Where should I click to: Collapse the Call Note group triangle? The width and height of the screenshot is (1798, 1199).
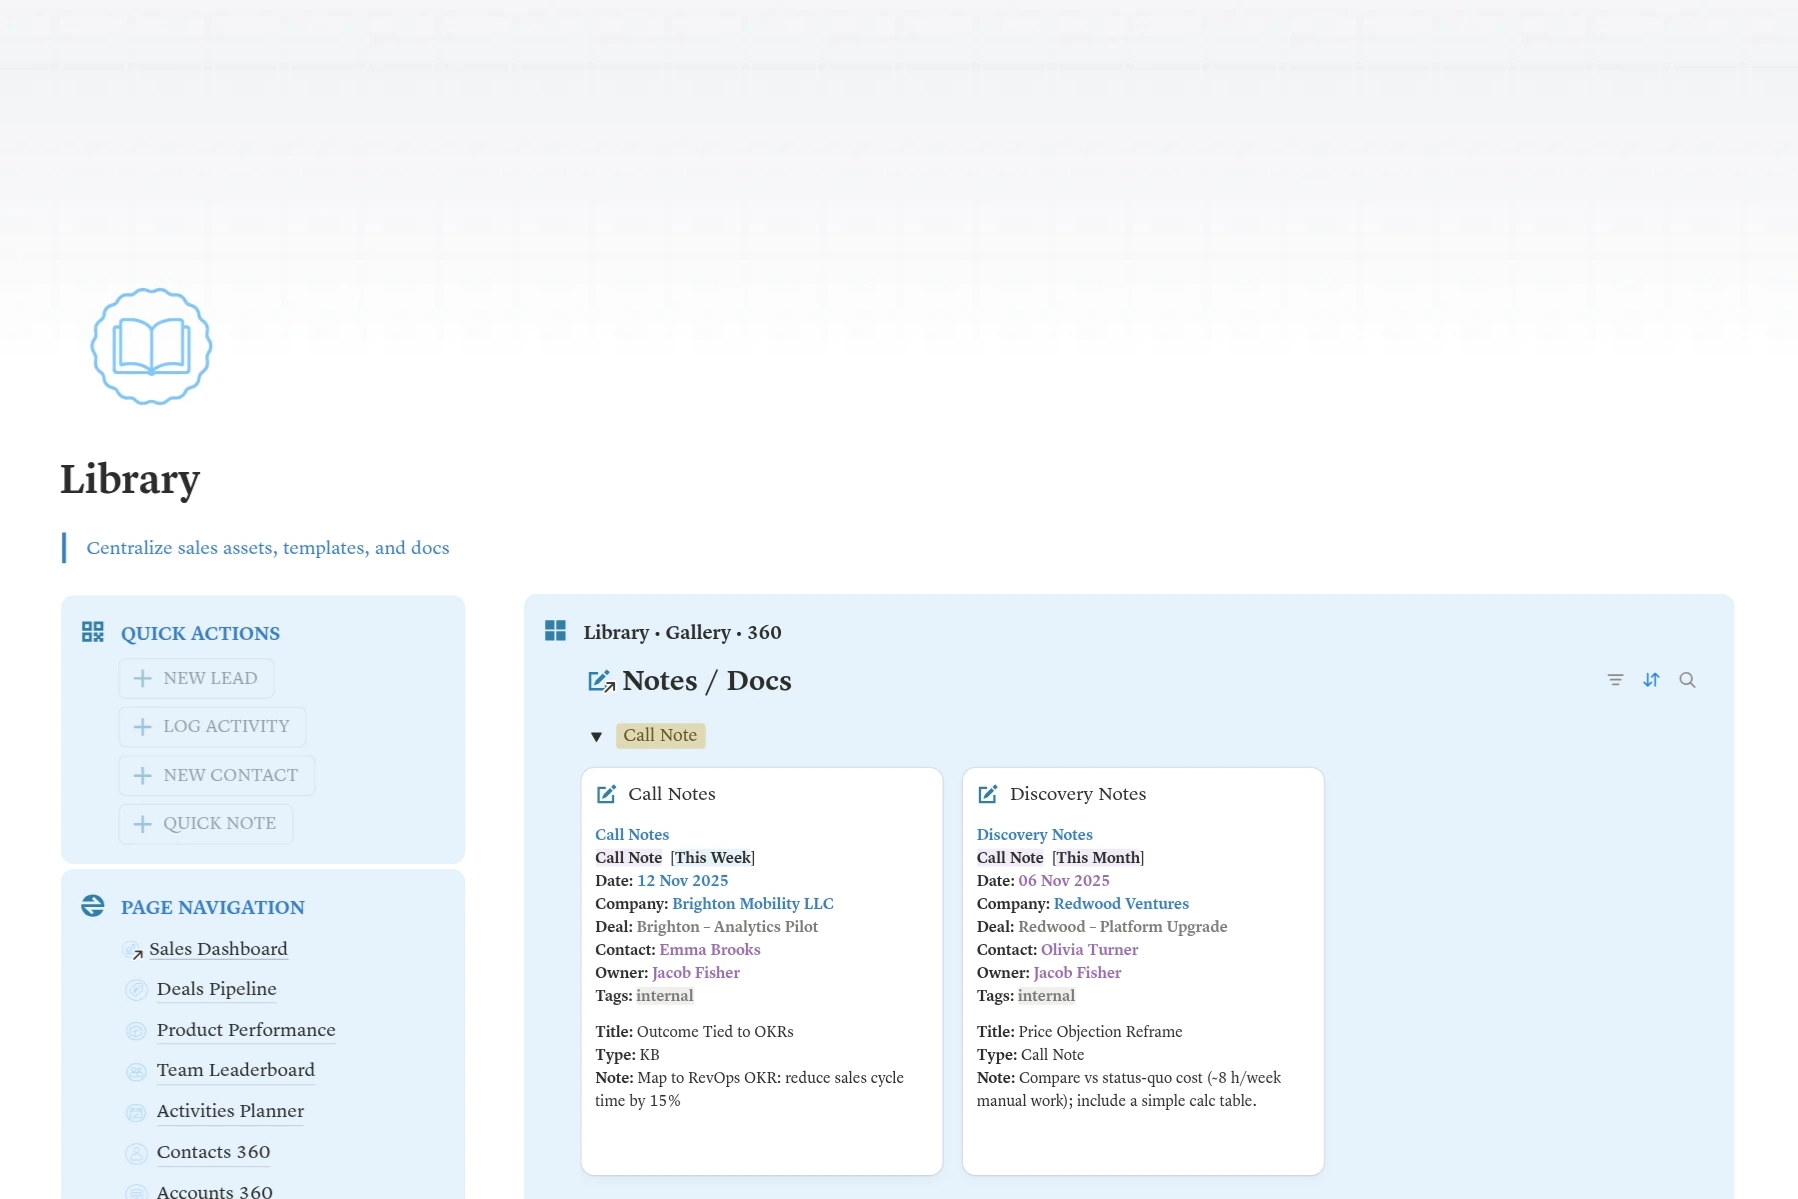pos(596,737)
